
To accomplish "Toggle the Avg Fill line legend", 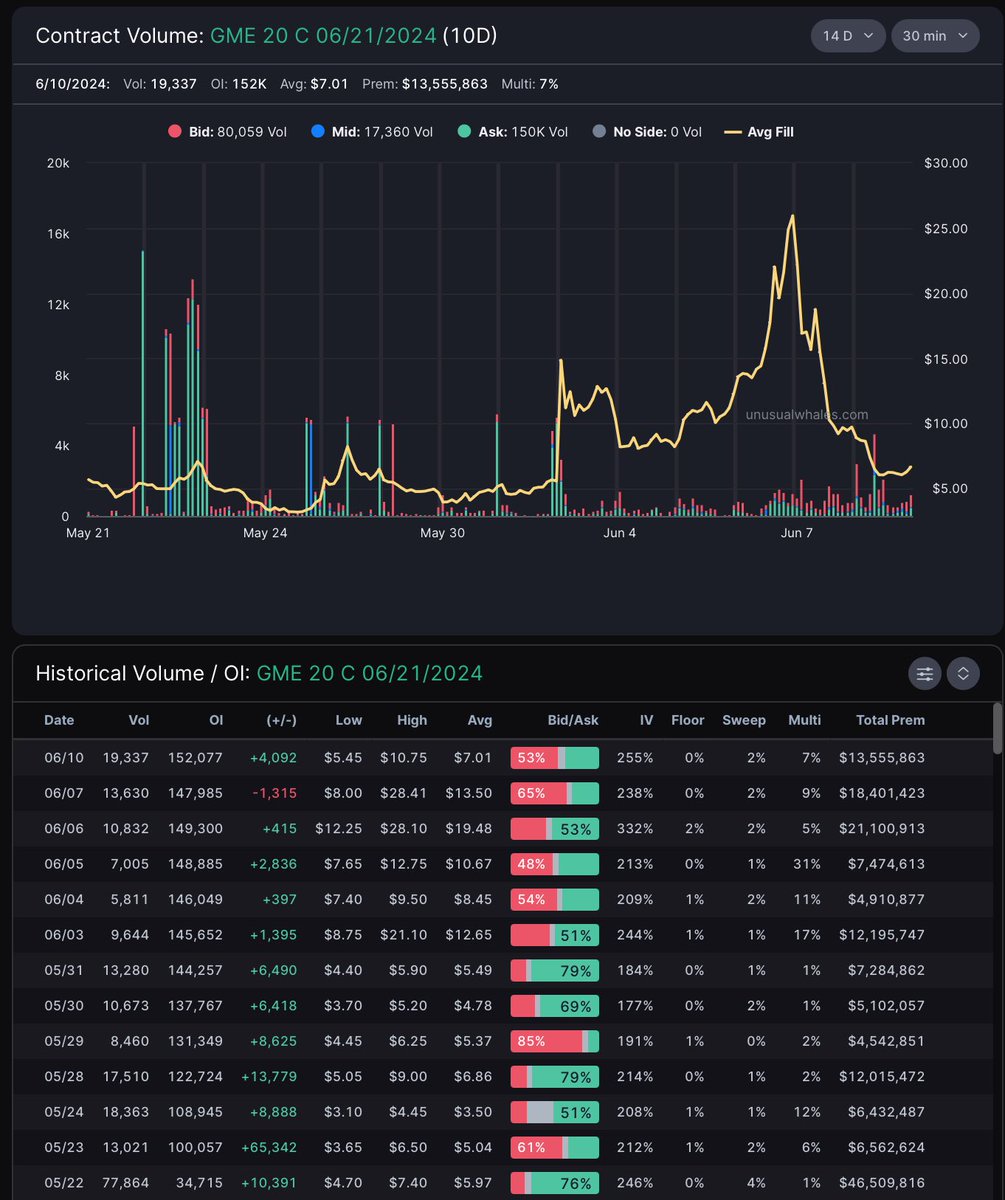I will pyautogui.click(x=759, y=132).
